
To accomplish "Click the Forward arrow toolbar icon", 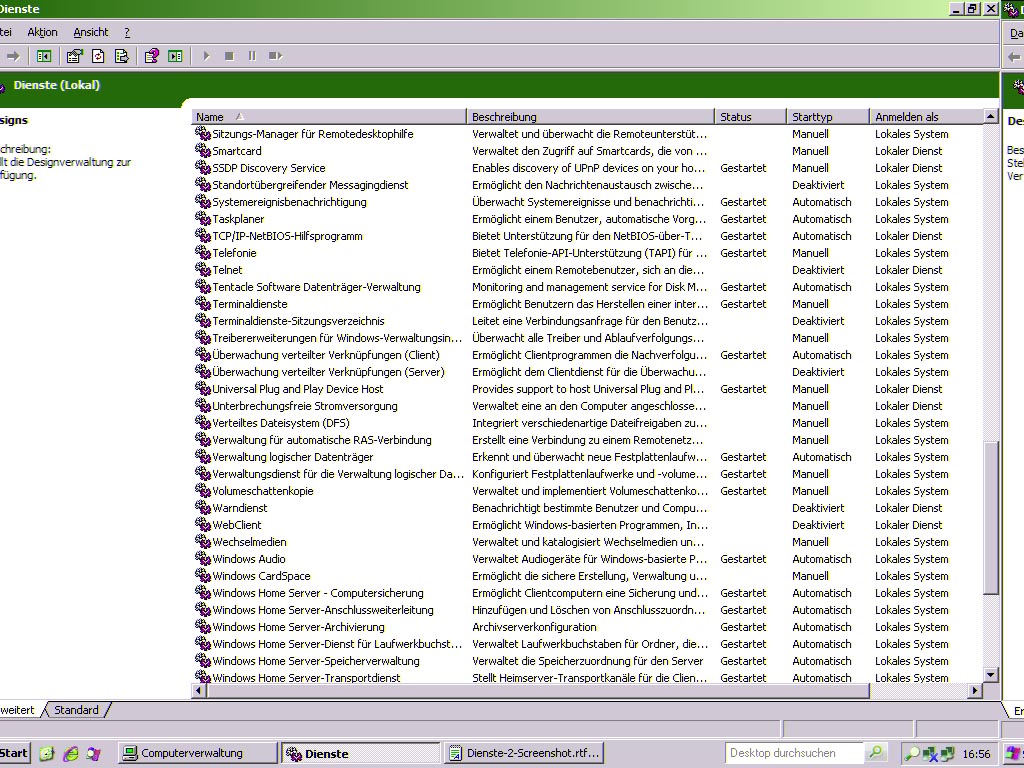I will [x=13, y=56].
